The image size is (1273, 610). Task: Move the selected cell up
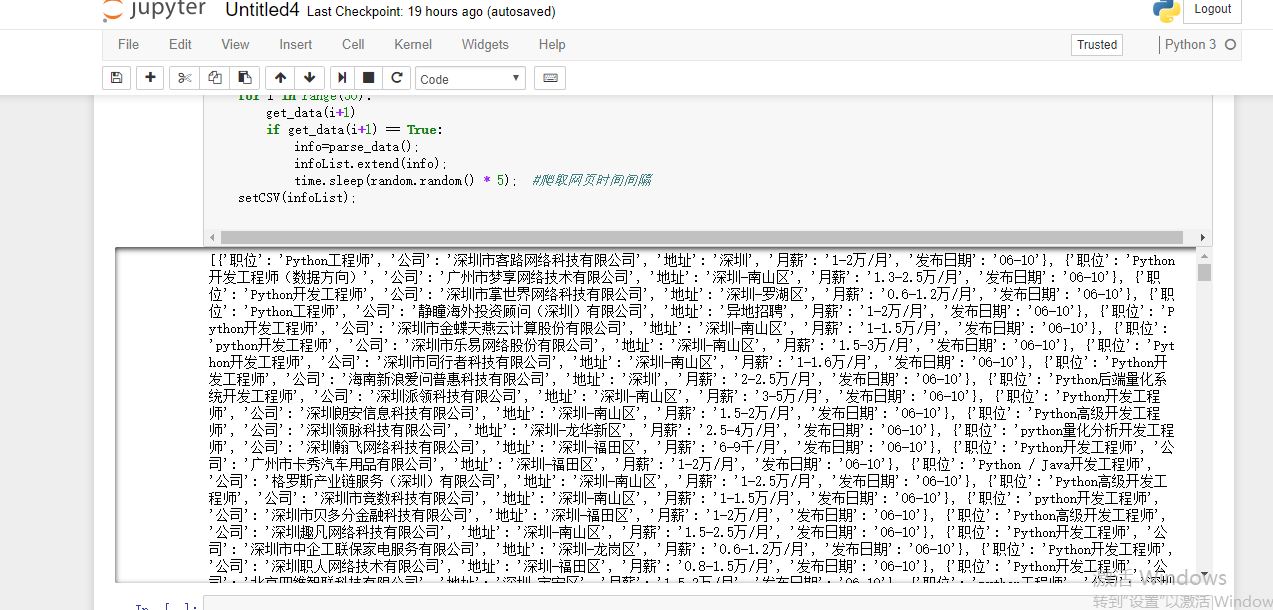[x=280, y=78]
